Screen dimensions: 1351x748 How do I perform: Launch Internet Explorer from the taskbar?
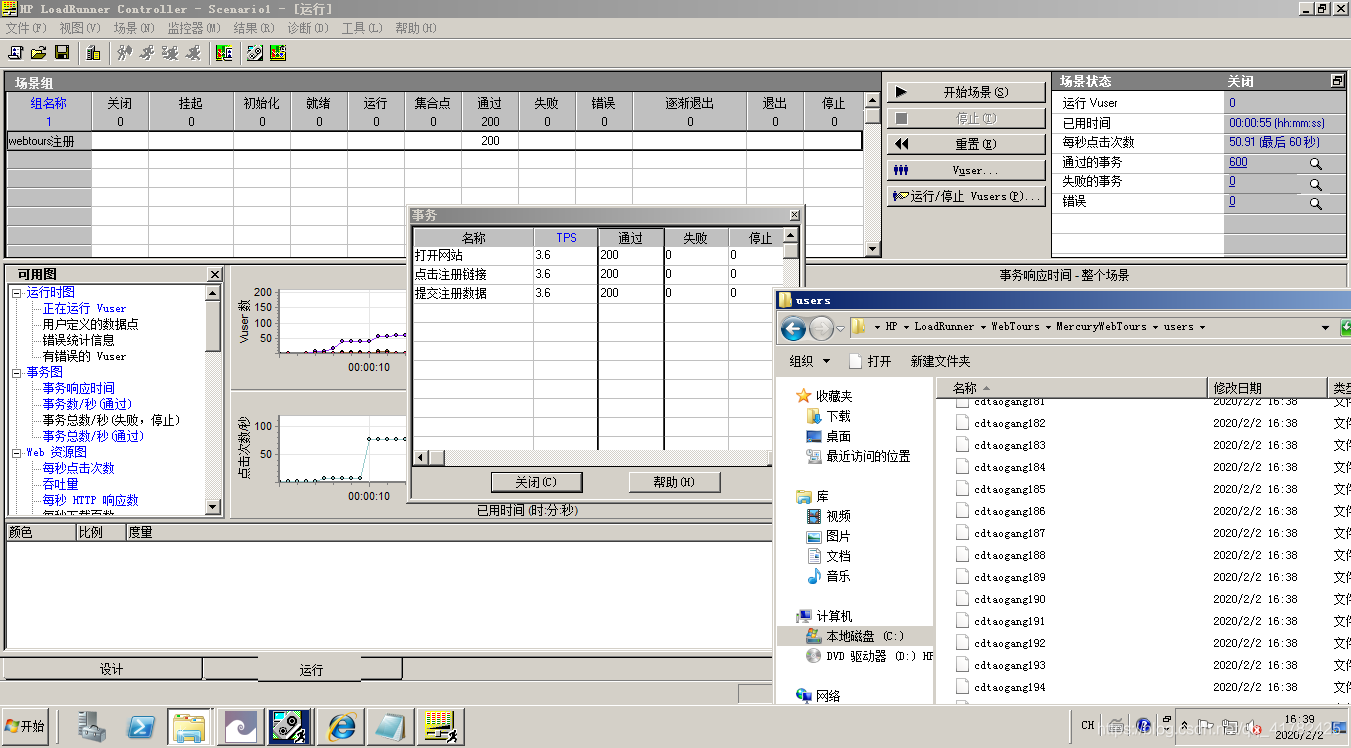339,727
